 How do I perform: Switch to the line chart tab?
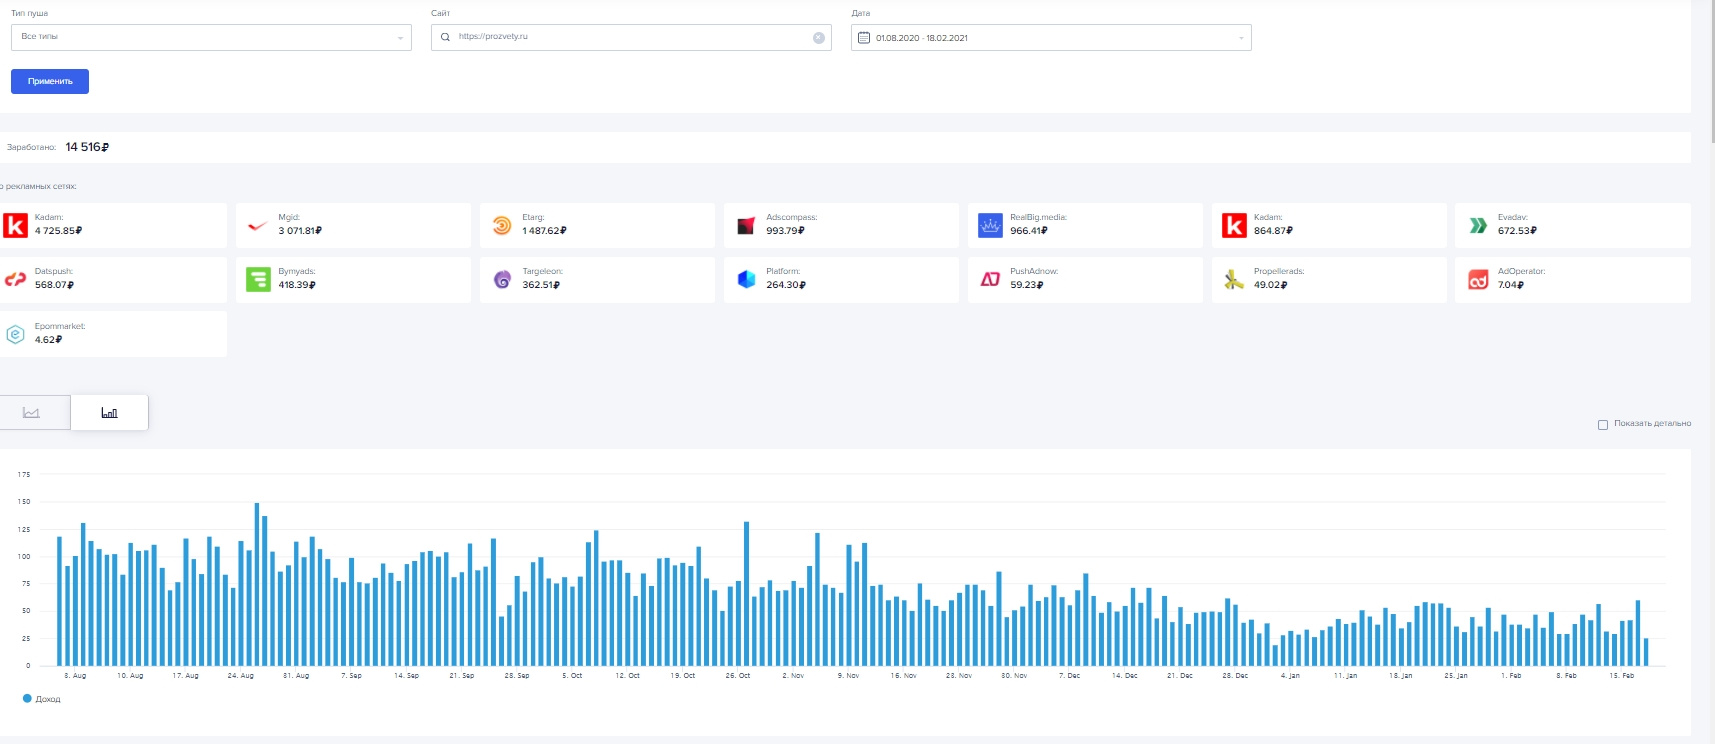click(32, 413)
